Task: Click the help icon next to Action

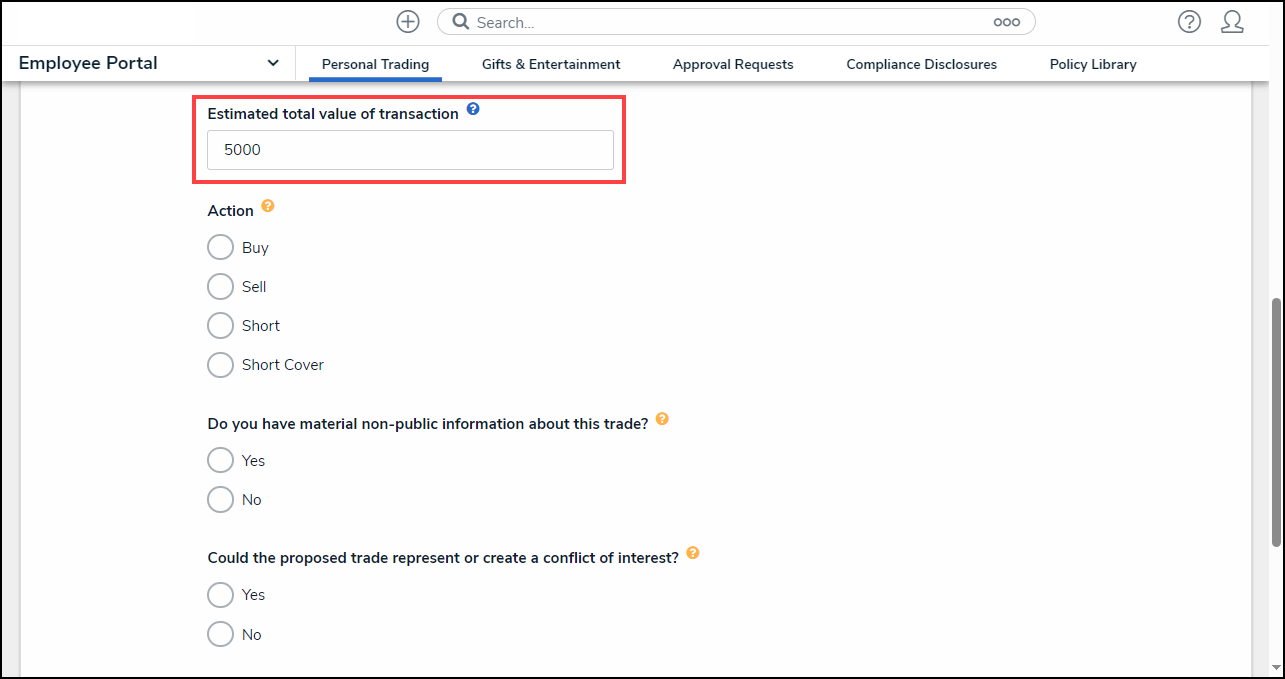Action: [x=267, y=207]
